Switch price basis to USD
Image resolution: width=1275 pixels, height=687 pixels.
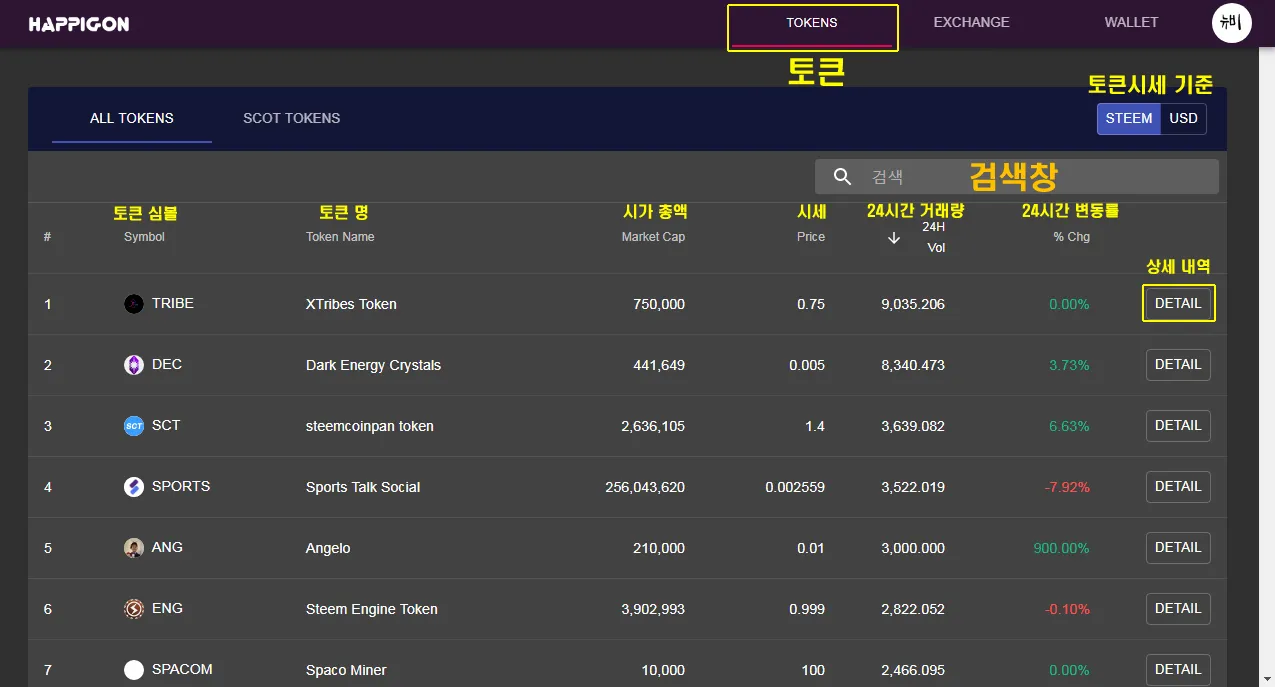tap(1183, 118)
